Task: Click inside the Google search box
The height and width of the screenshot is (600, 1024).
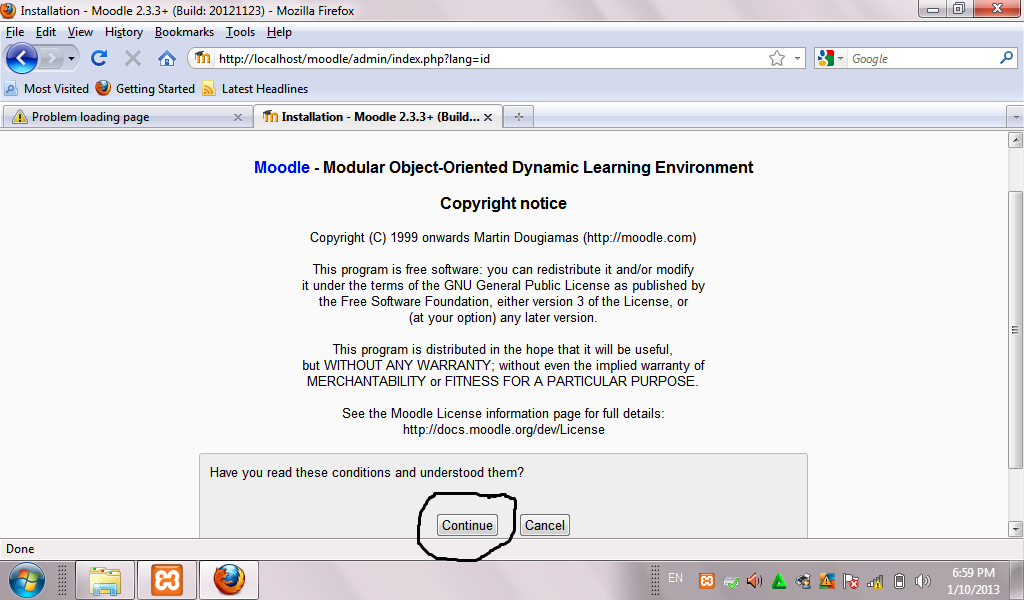Action: tap(922, 59)
